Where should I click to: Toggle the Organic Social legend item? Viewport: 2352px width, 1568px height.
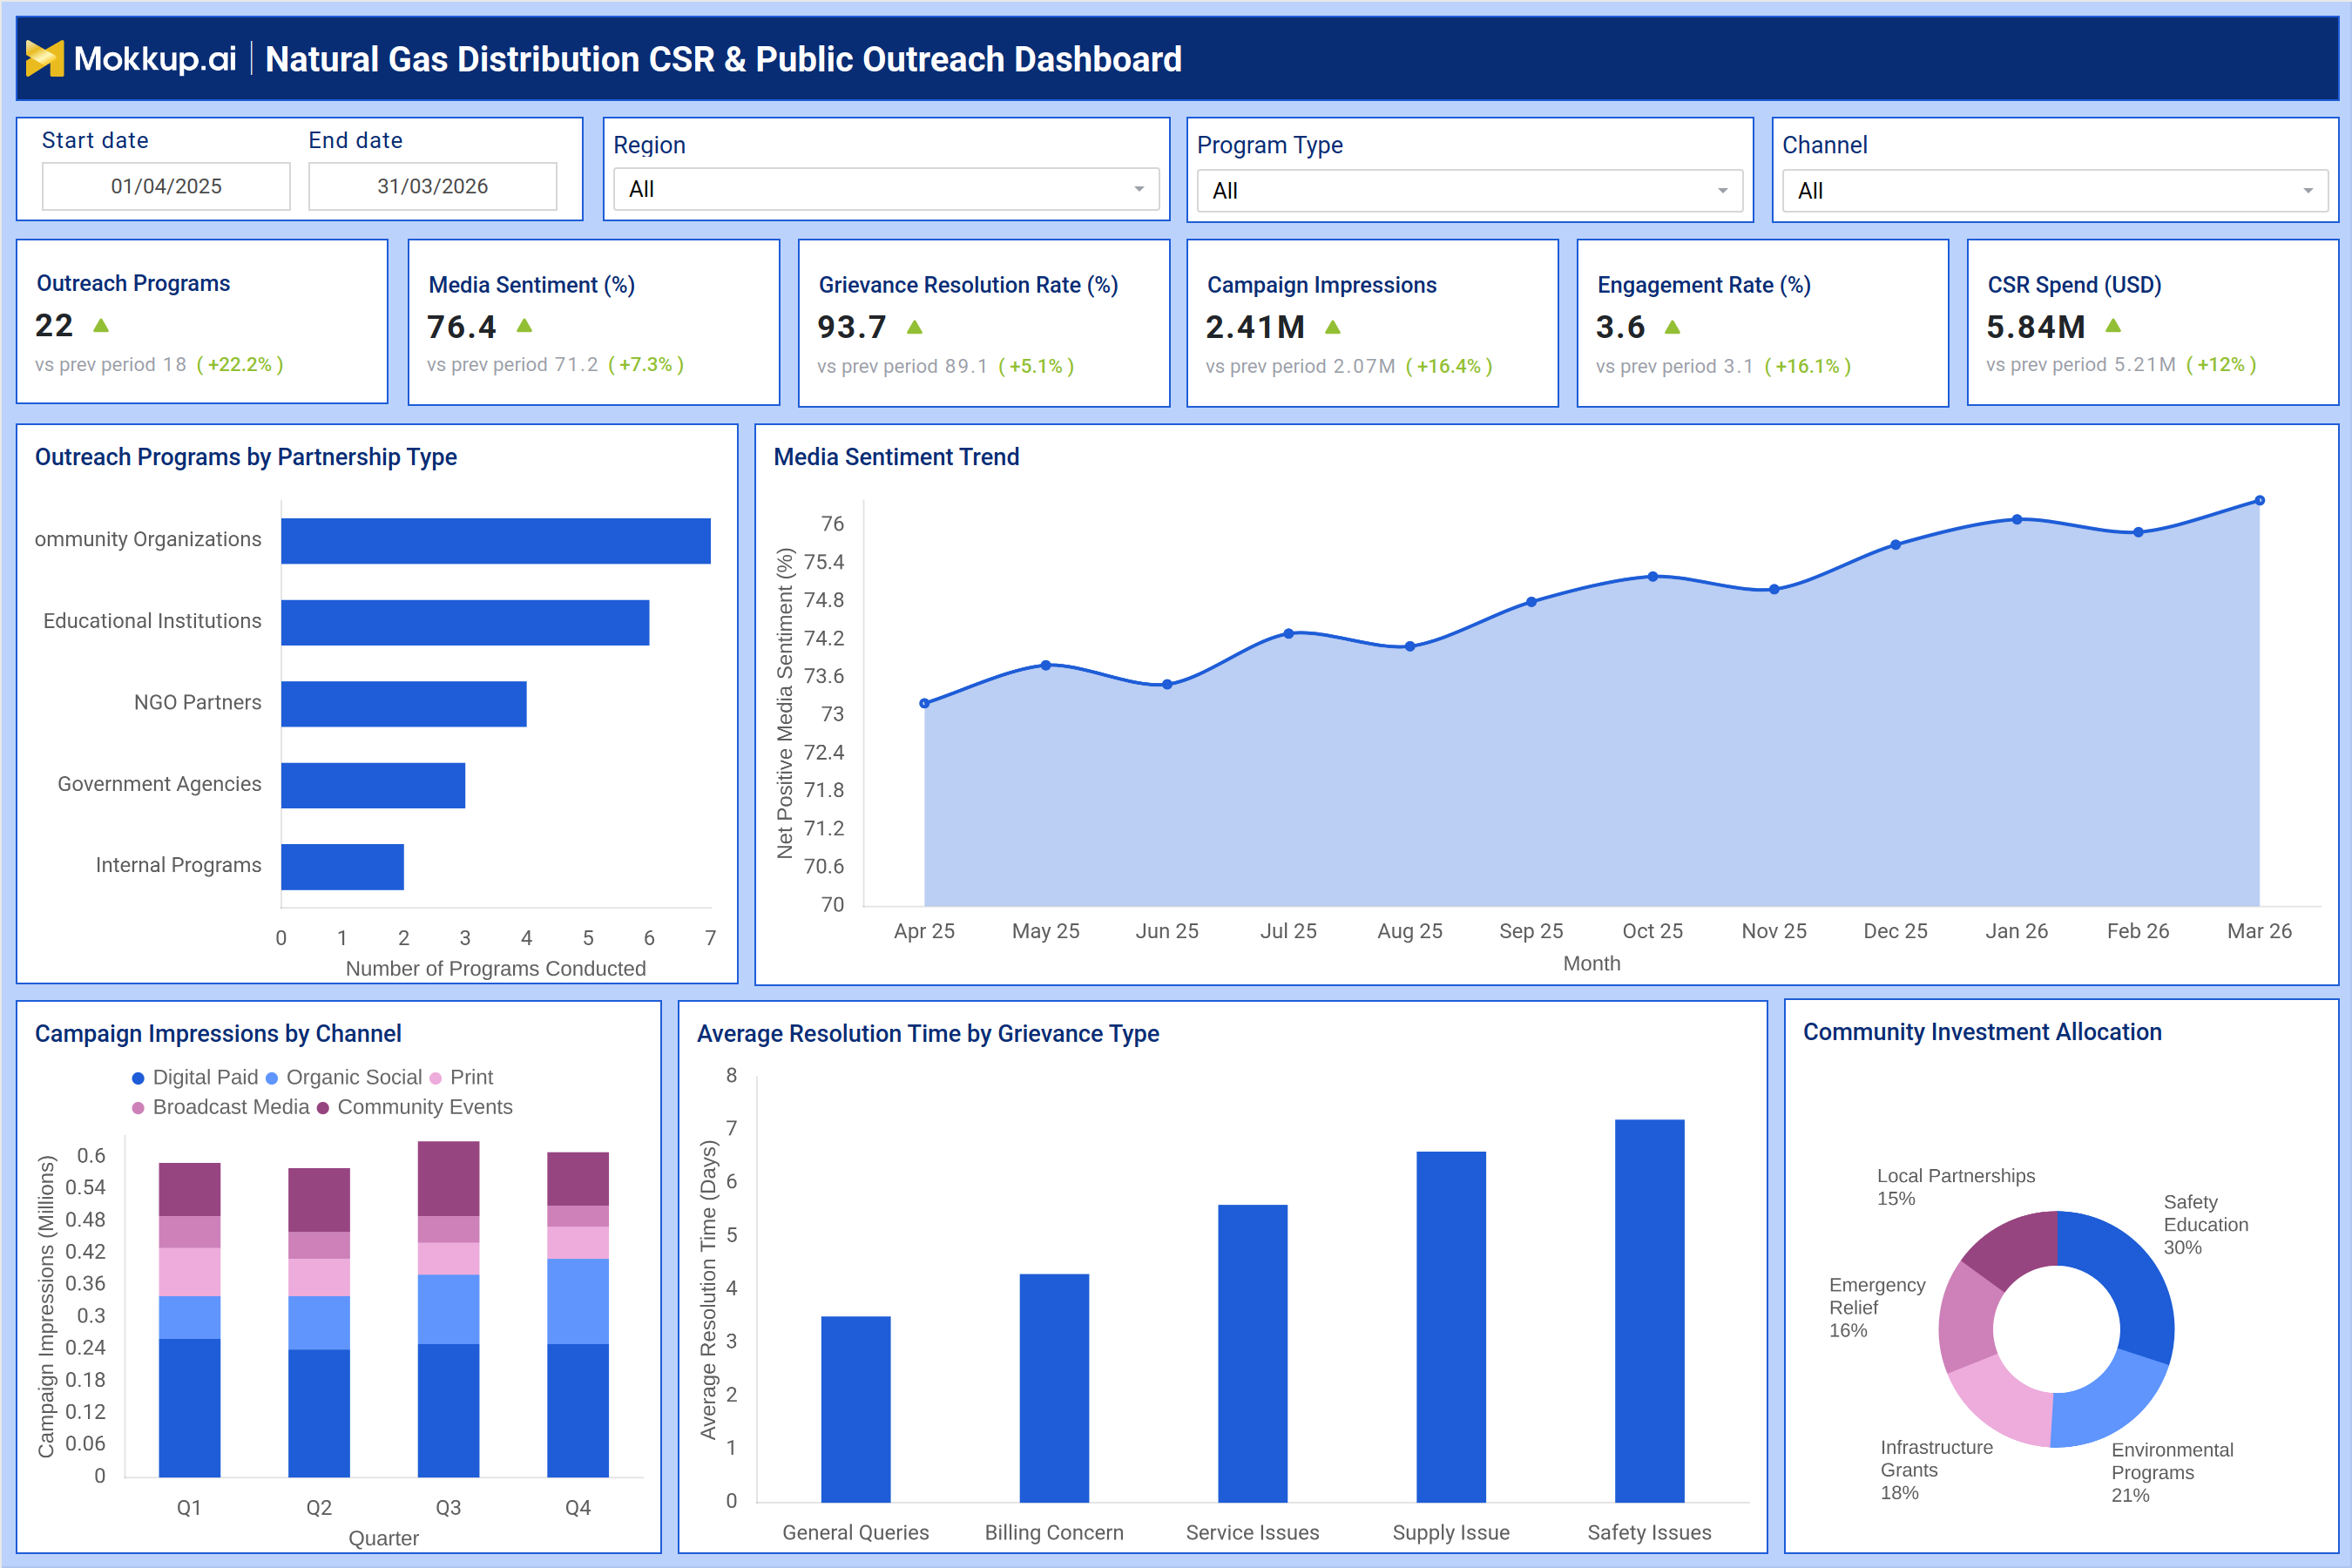[344, 1078]
